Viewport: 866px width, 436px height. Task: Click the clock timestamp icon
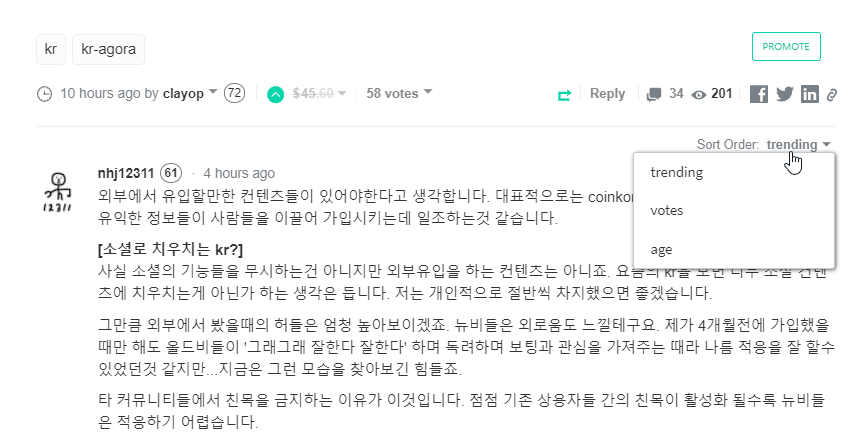pos(44,94)
